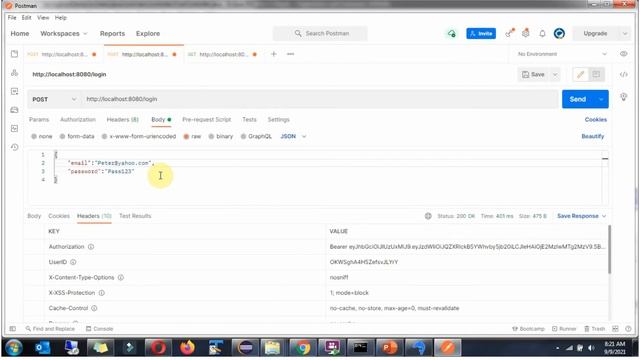This screenshot has width=640, height=360.
Task: Show info for X-Content-Type-Options header
Action: click(x=121, y=278)
